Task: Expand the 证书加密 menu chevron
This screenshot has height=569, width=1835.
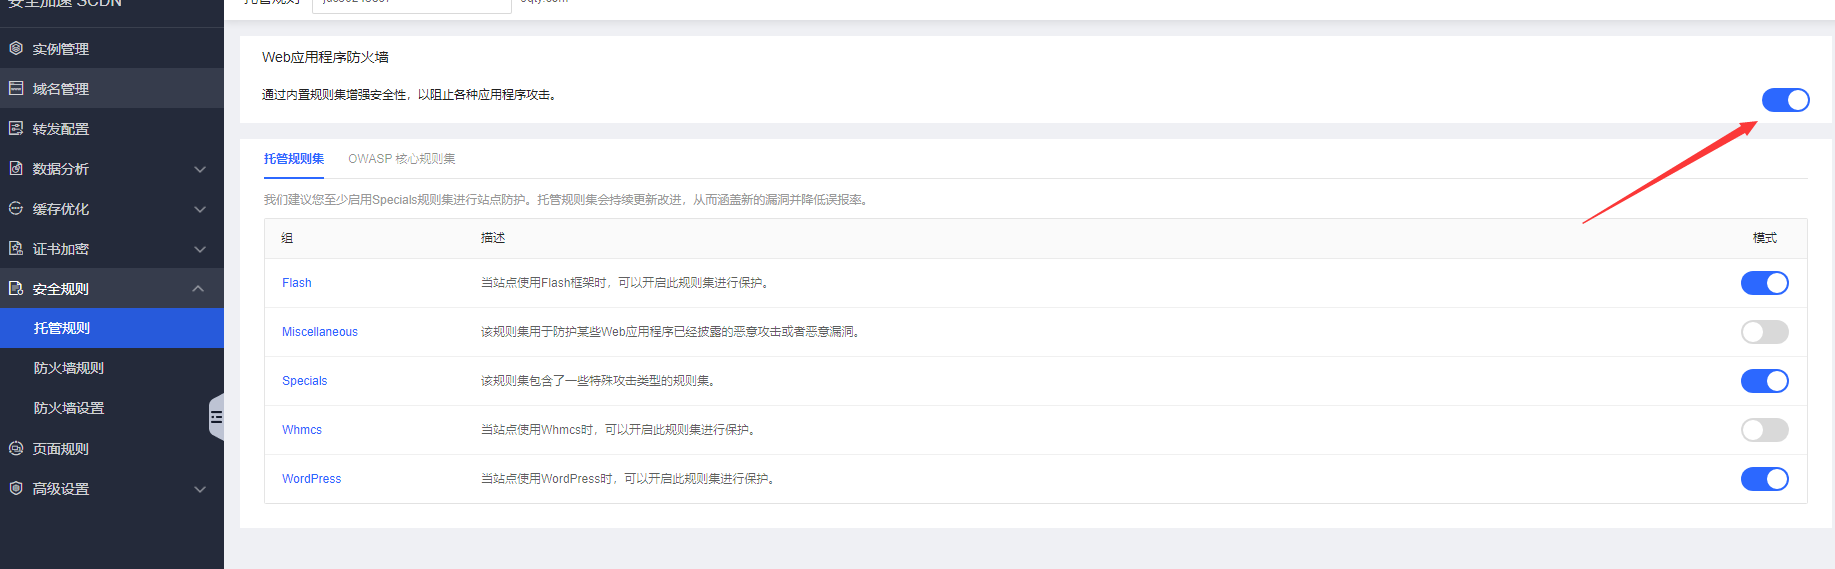Action: point(200,249)
